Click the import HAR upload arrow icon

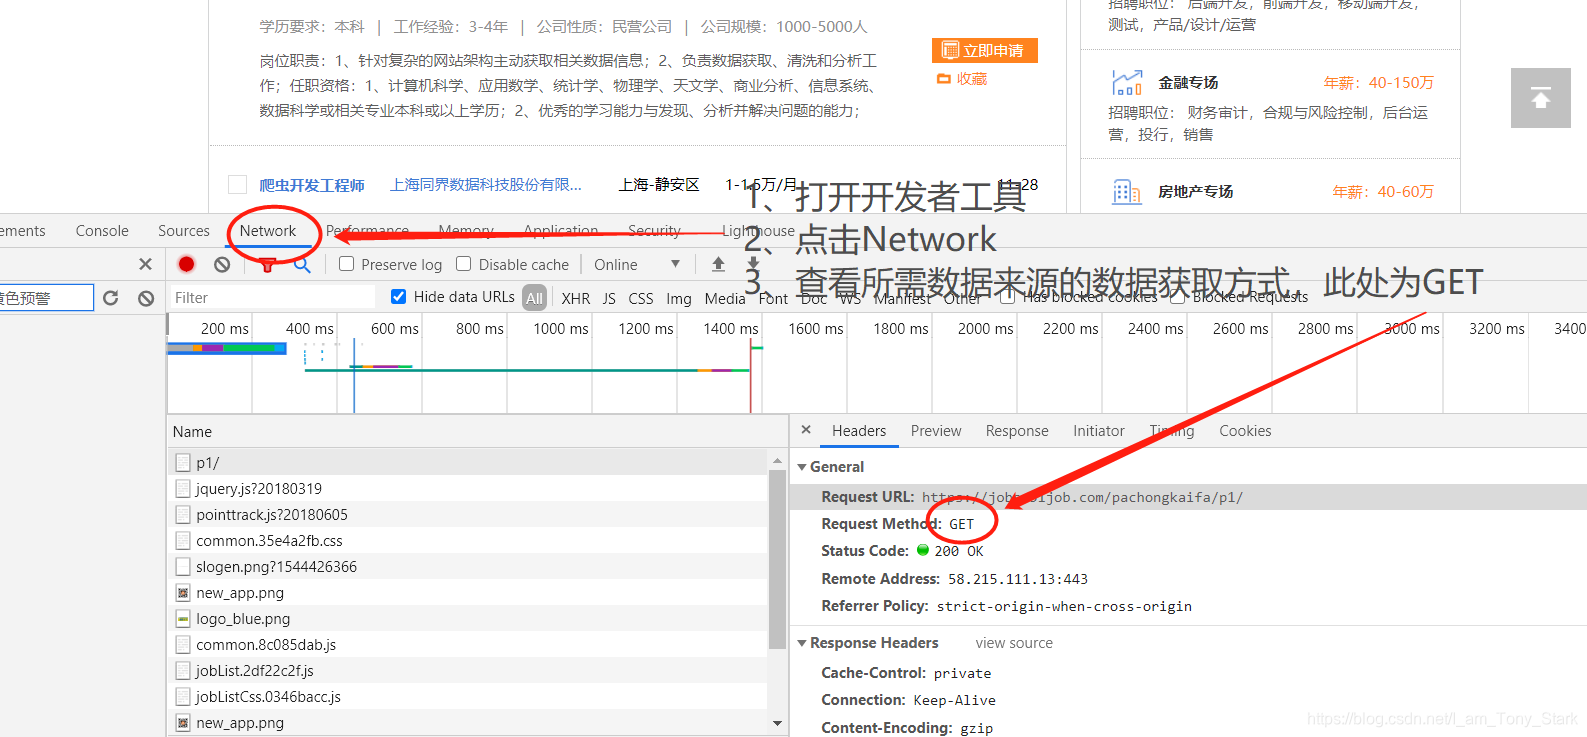pos(718,264)
